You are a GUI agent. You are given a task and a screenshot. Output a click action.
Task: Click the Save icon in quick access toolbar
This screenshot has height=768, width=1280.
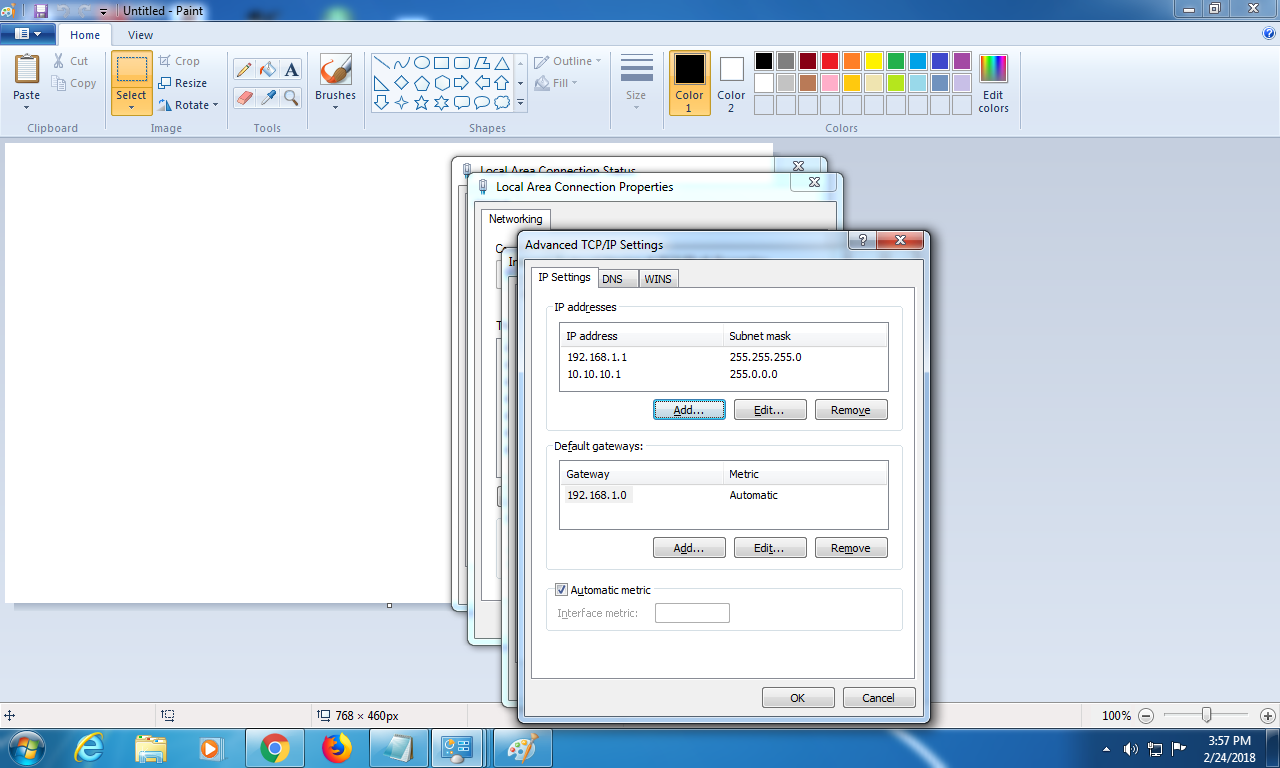[41, 10]
